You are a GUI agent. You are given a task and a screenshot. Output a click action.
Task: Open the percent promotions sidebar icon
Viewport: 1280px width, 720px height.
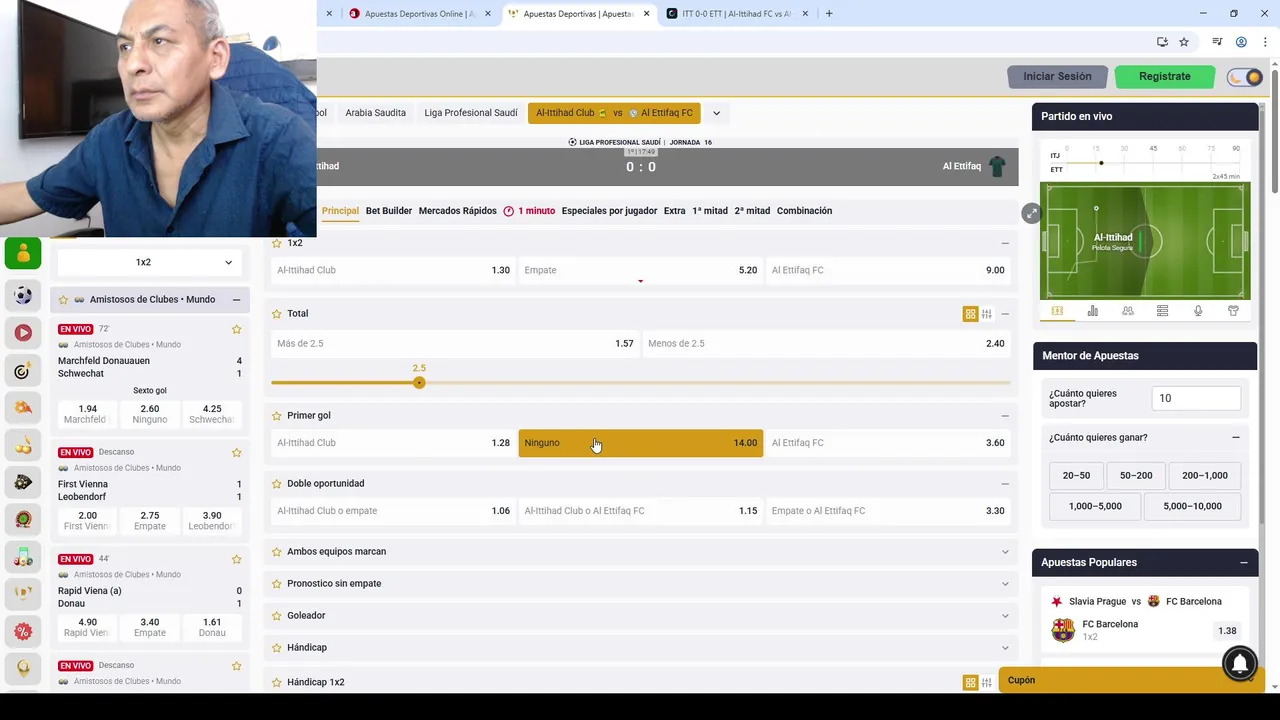(23, 632)
